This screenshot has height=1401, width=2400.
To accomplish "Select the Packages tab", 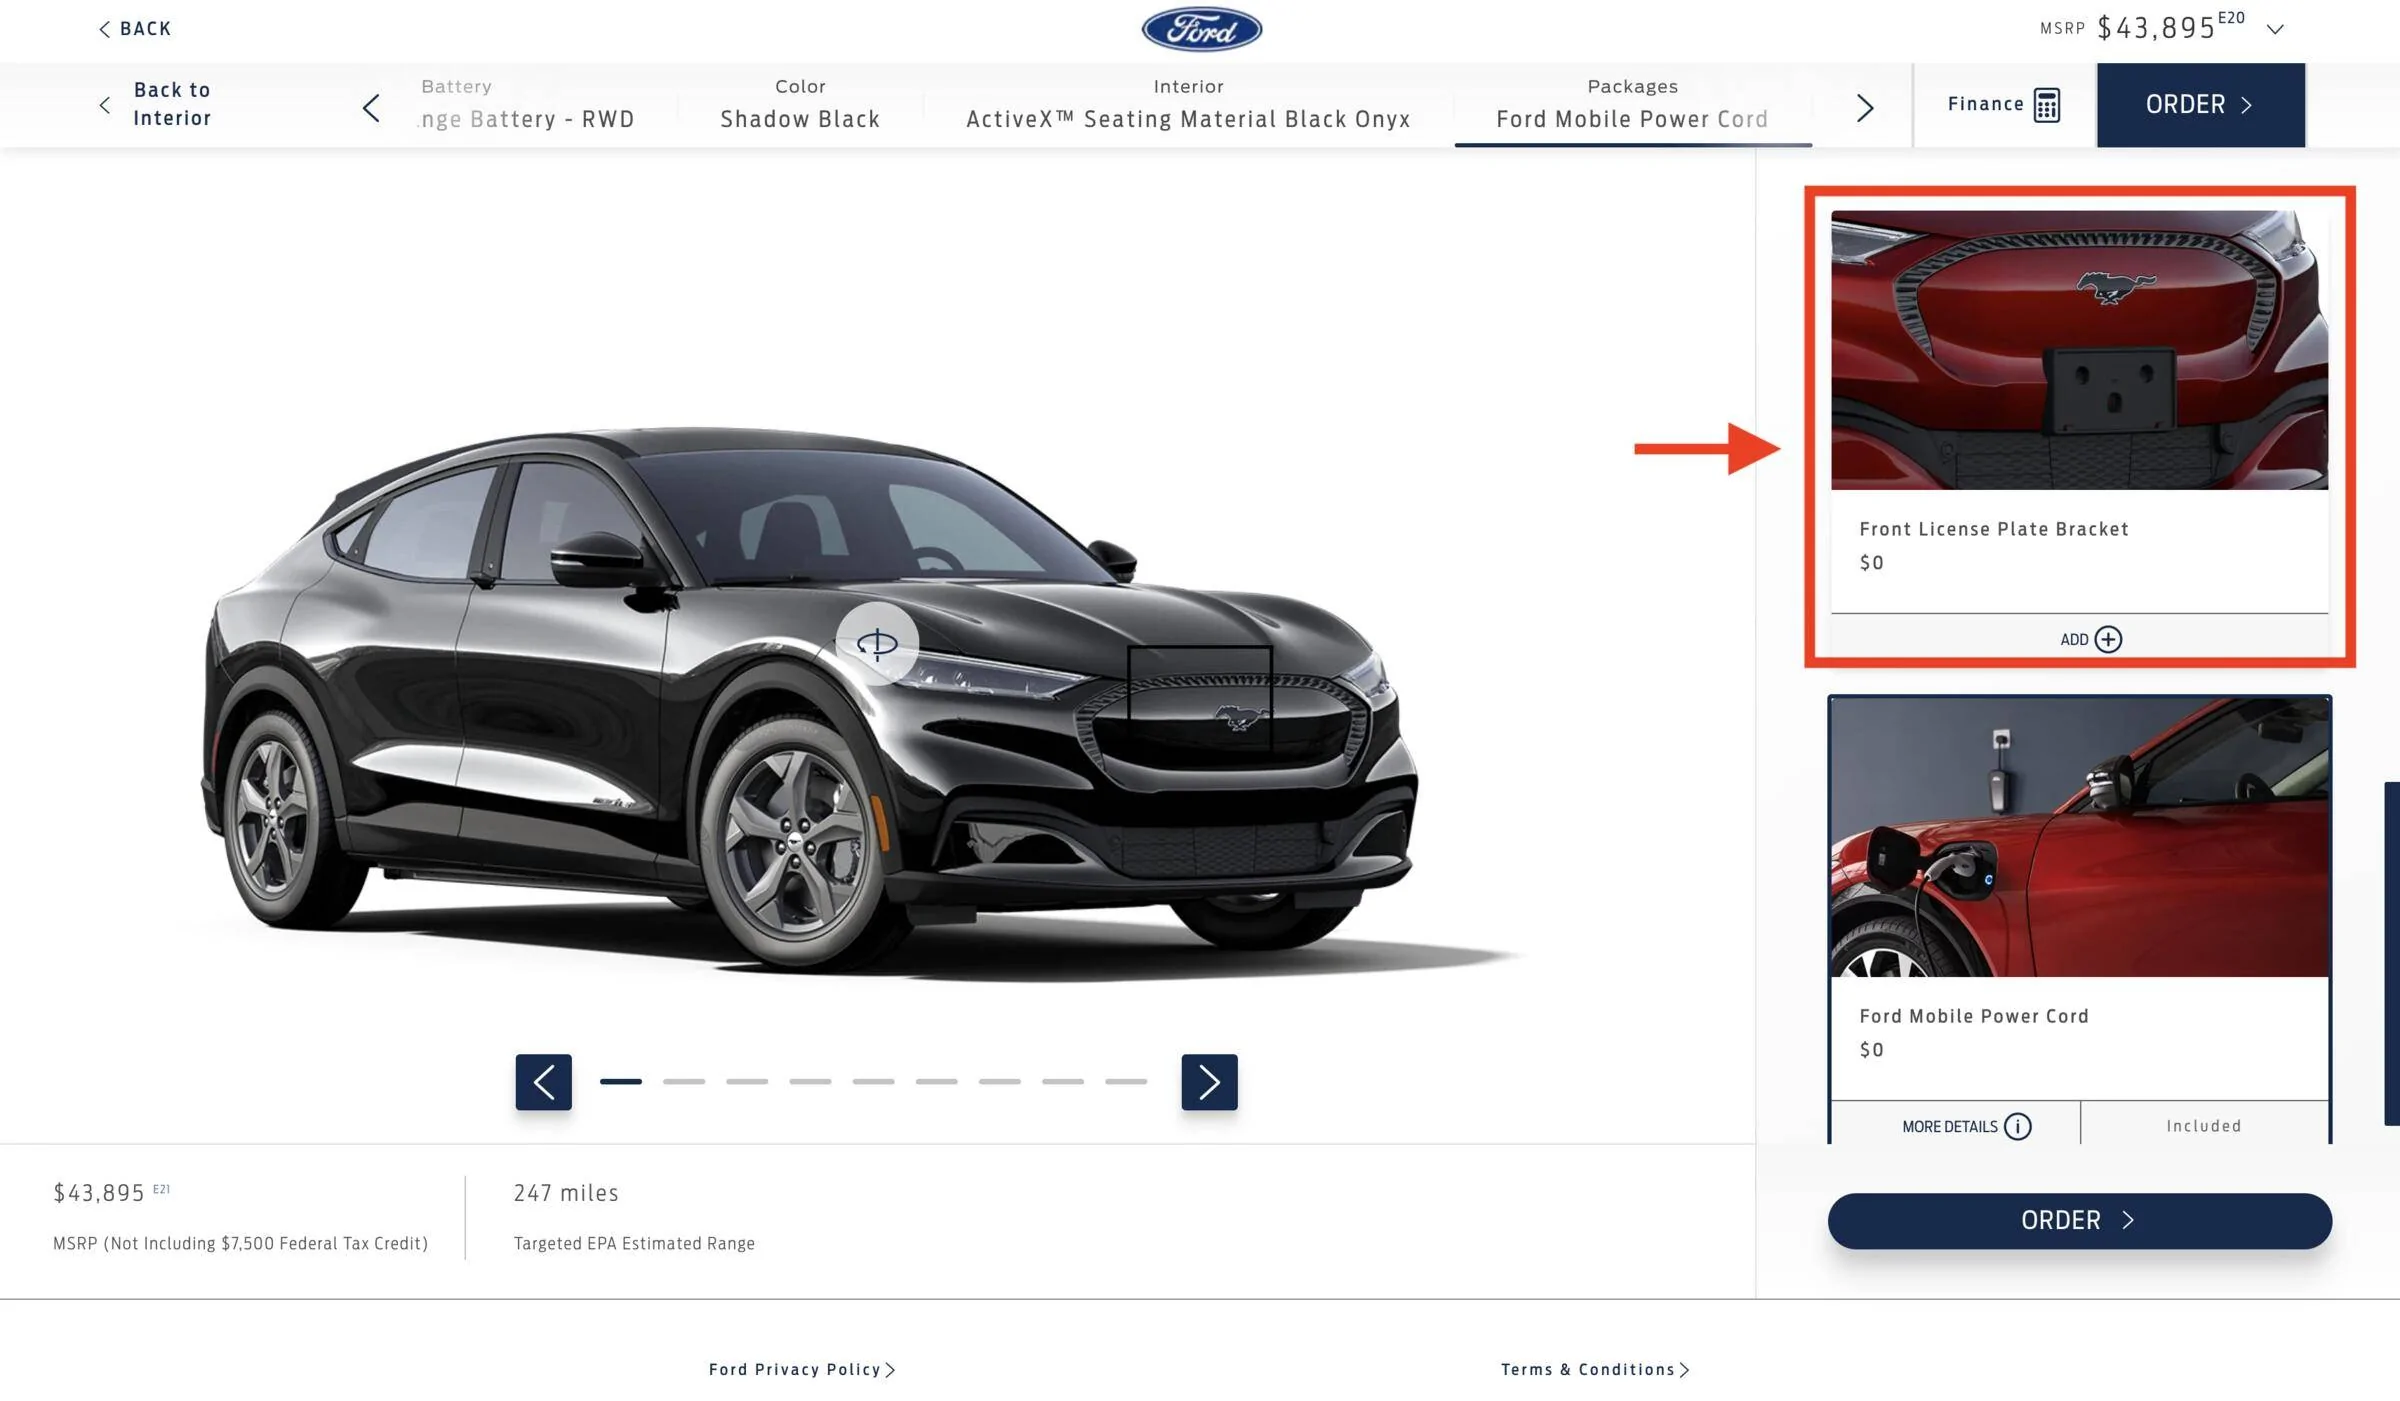I will [1632, 104].
